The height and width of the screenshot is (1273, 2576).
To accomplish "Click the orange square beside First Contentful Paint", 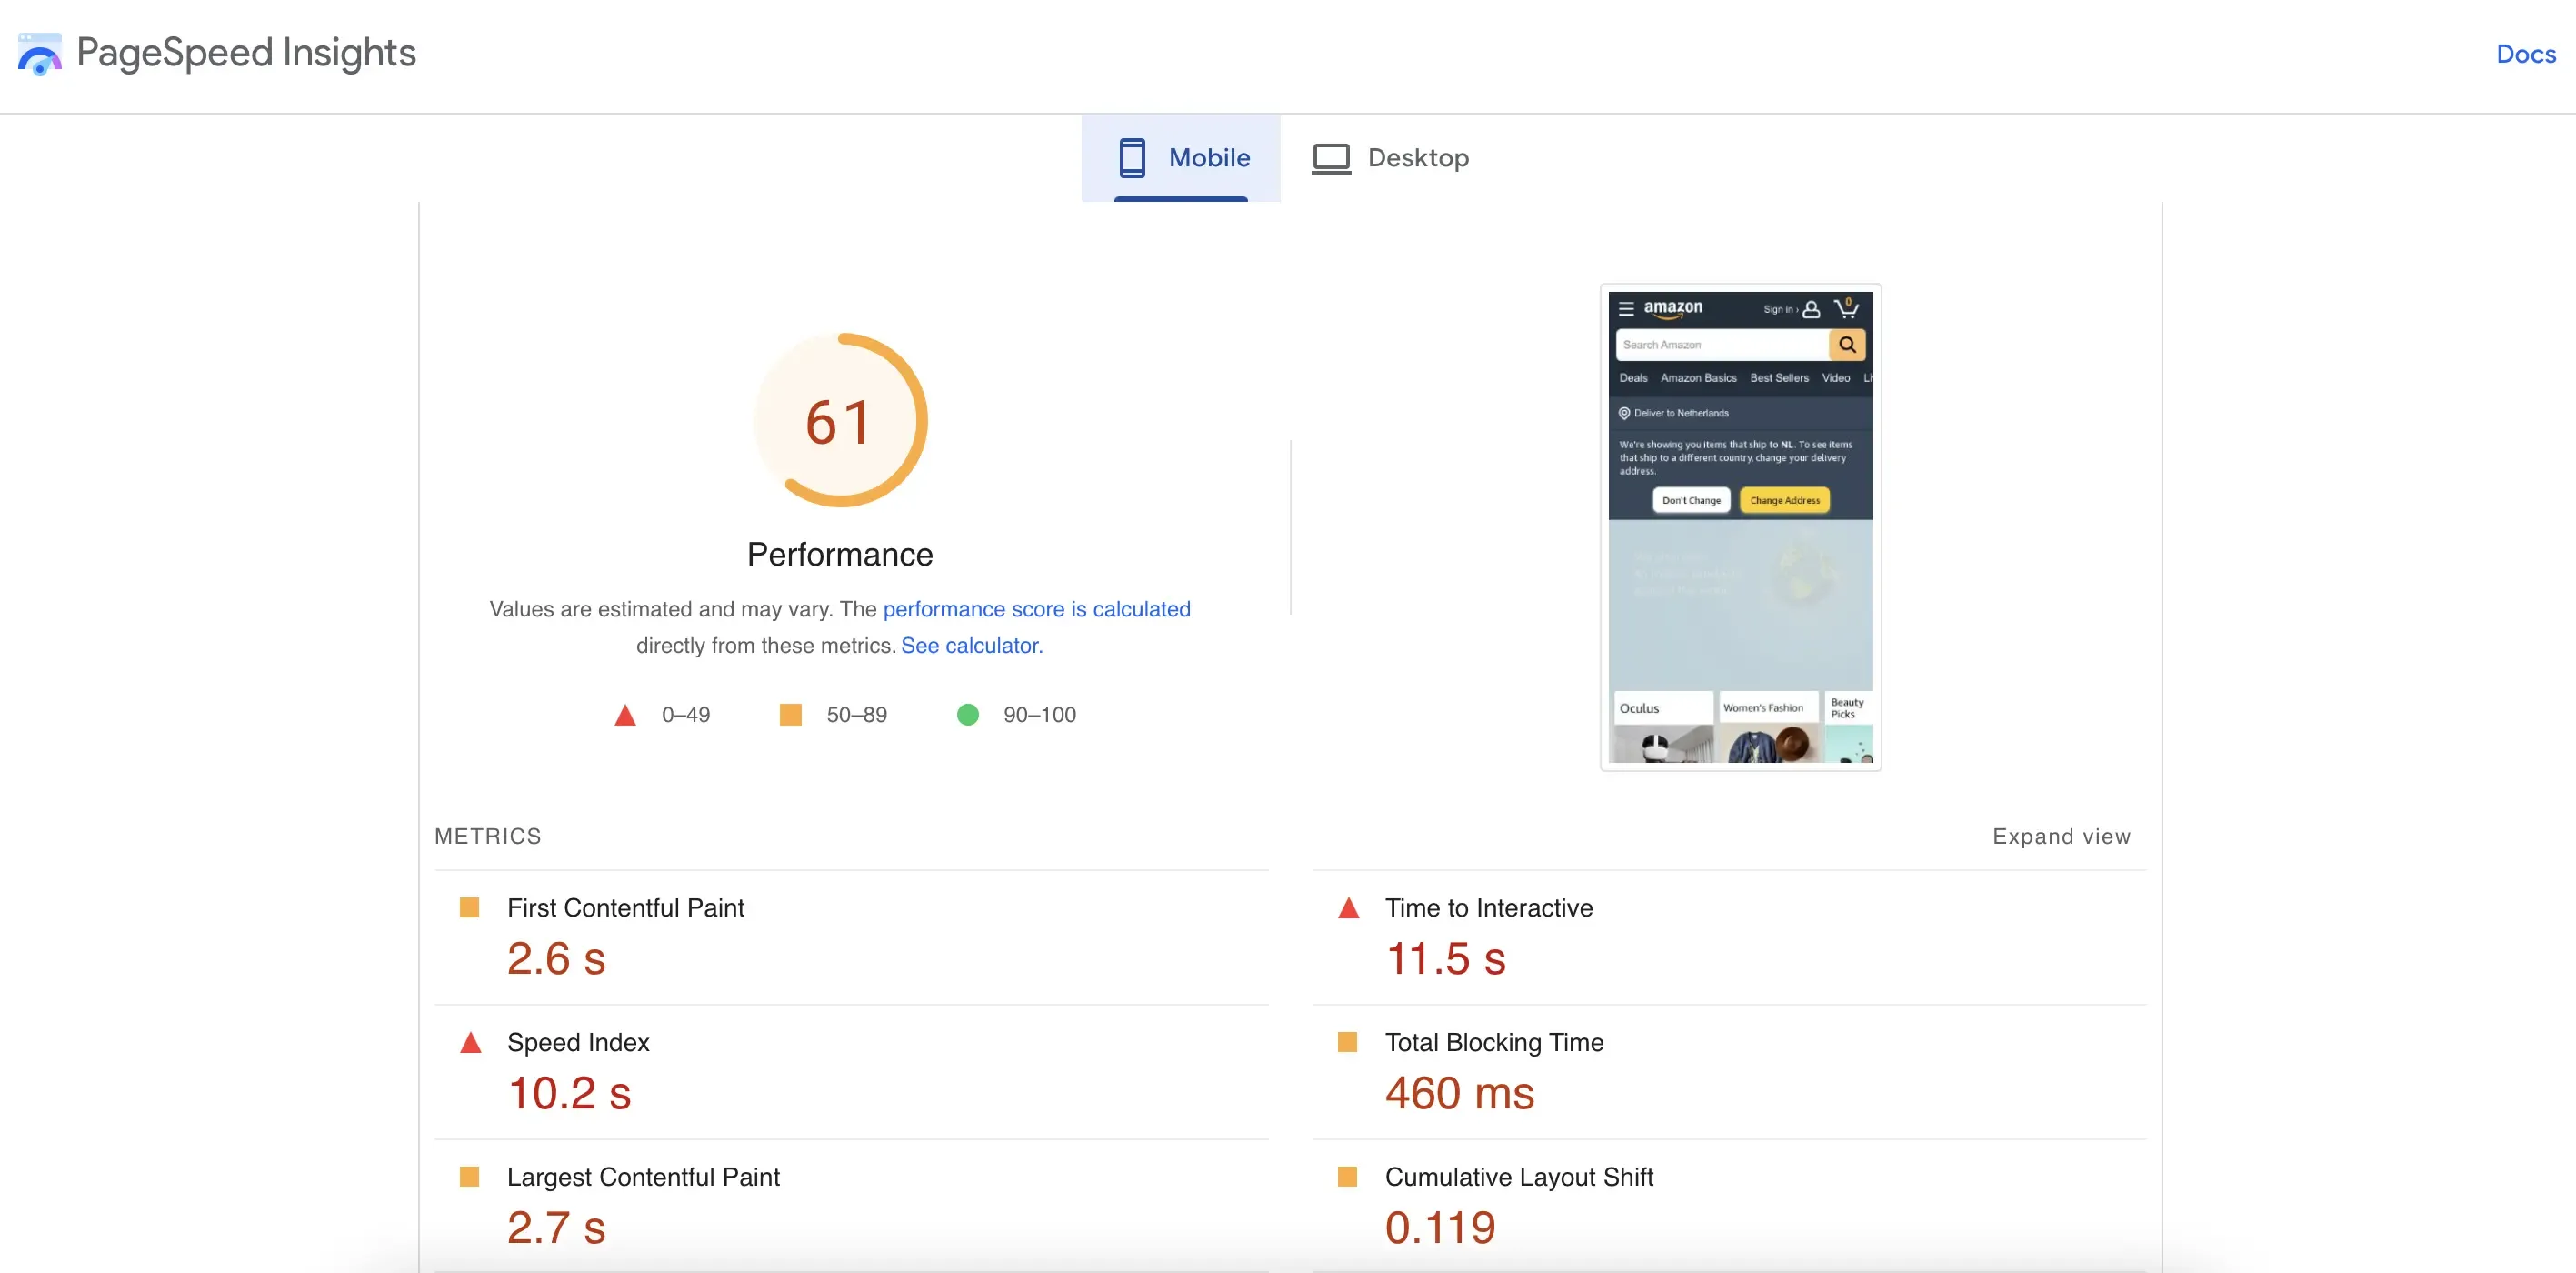I will tap(471, 907).
